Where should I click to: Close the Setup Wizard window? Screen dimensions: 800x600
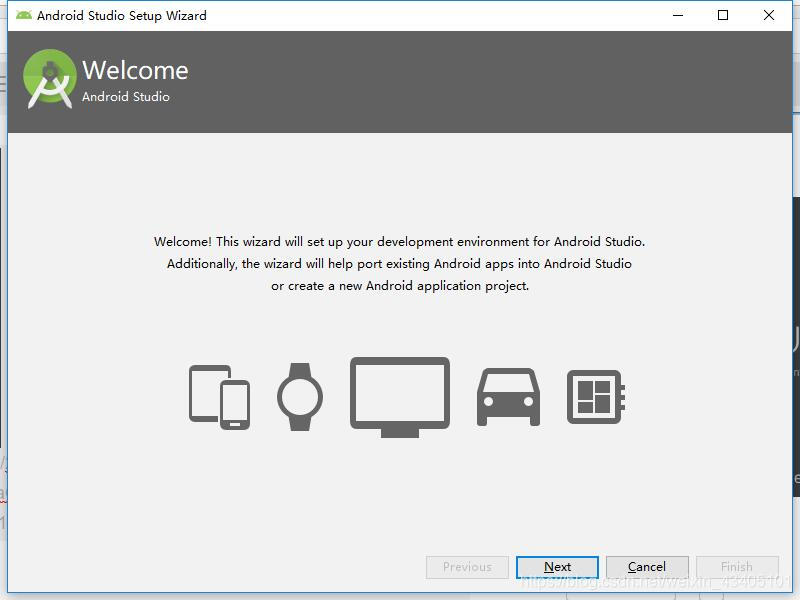tap(769, 15)
